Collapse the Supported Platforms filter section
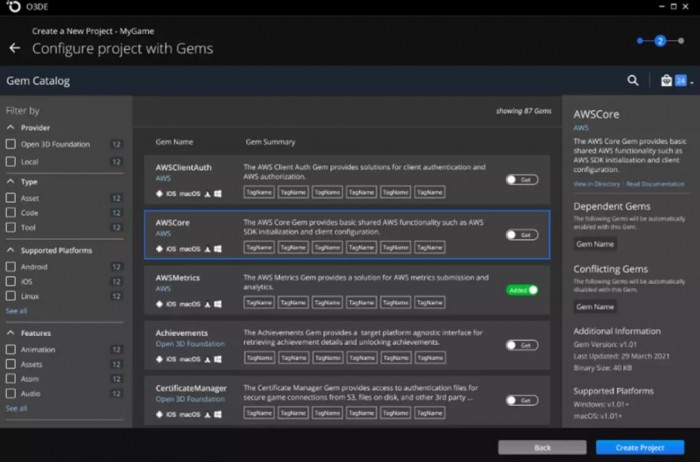 (11, 250)
